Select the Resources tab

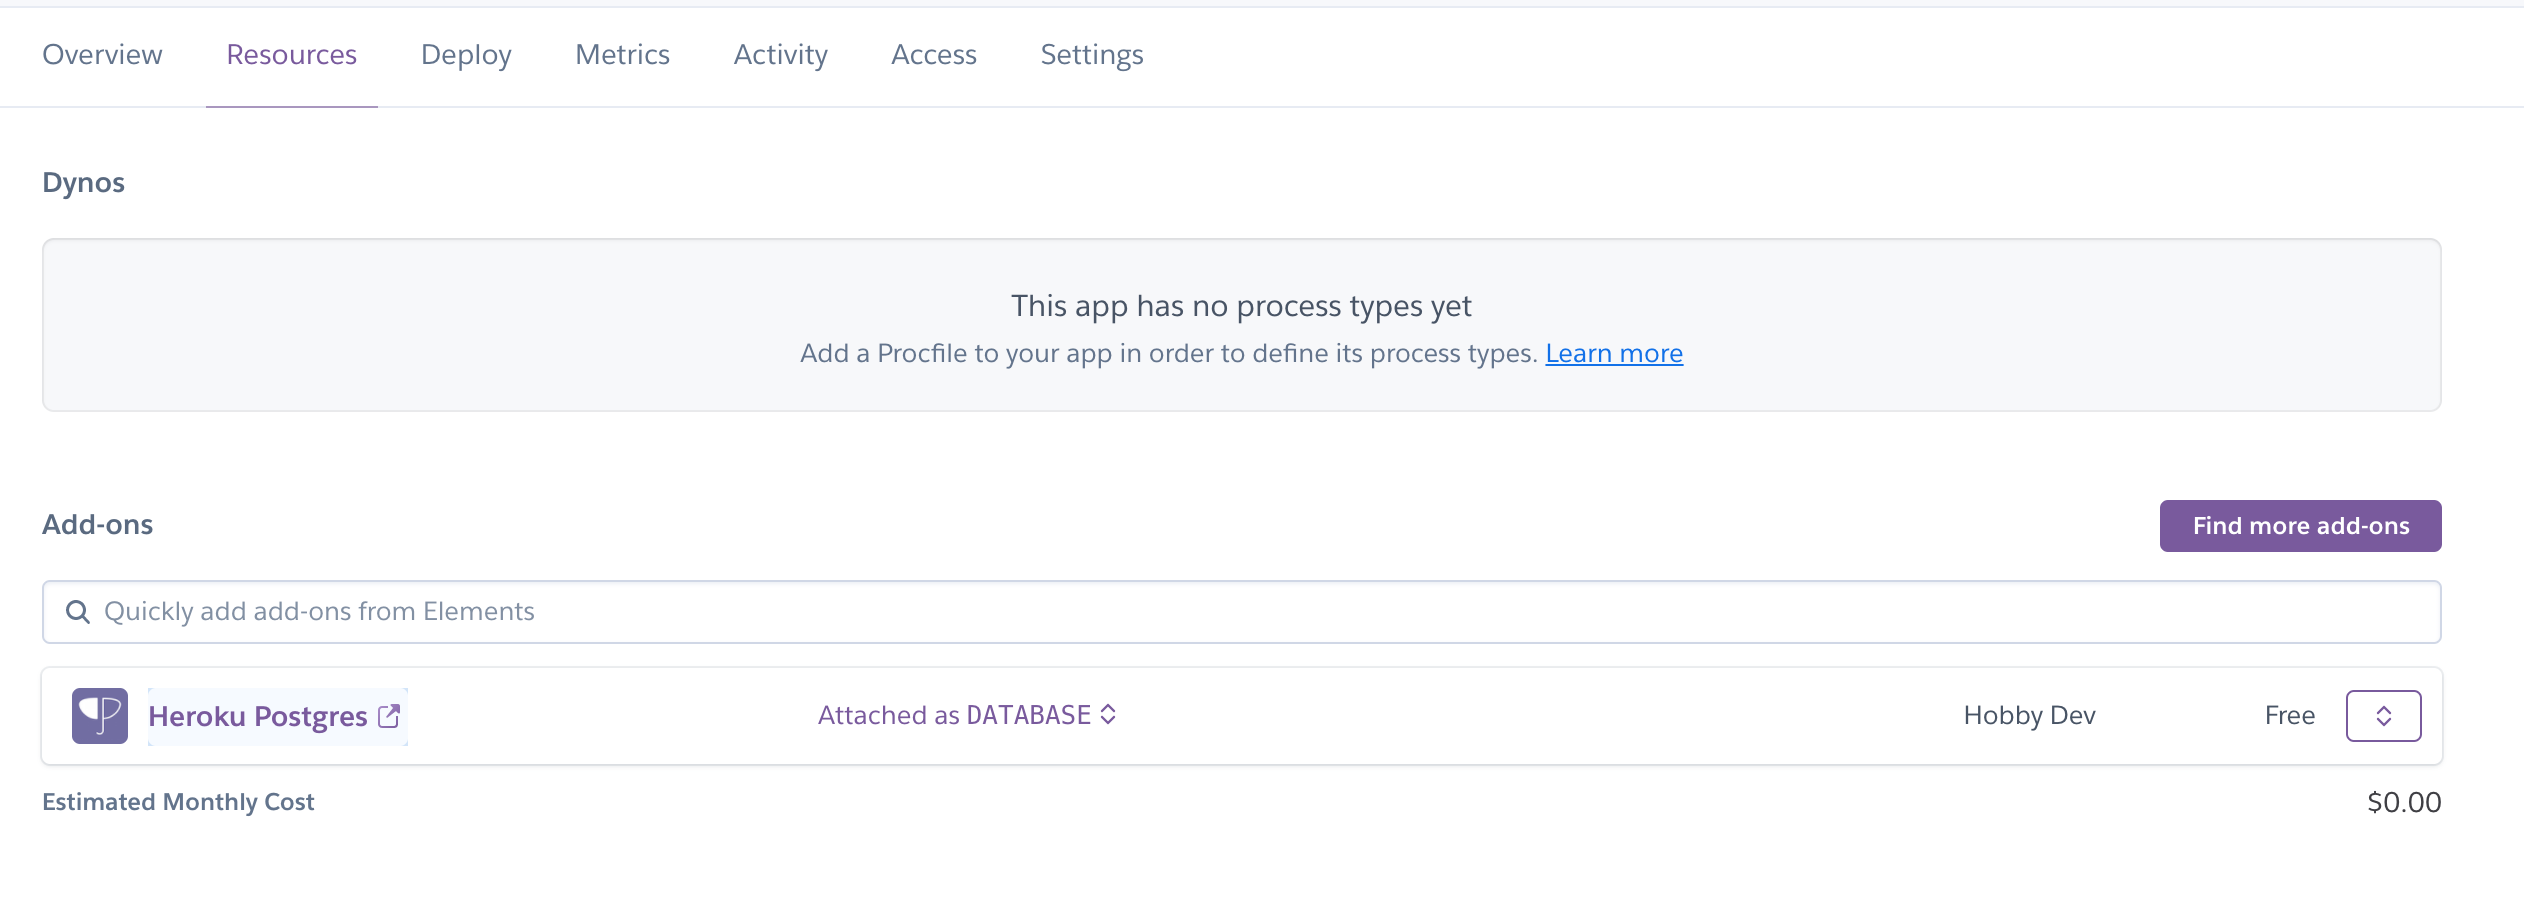[291, 55]
